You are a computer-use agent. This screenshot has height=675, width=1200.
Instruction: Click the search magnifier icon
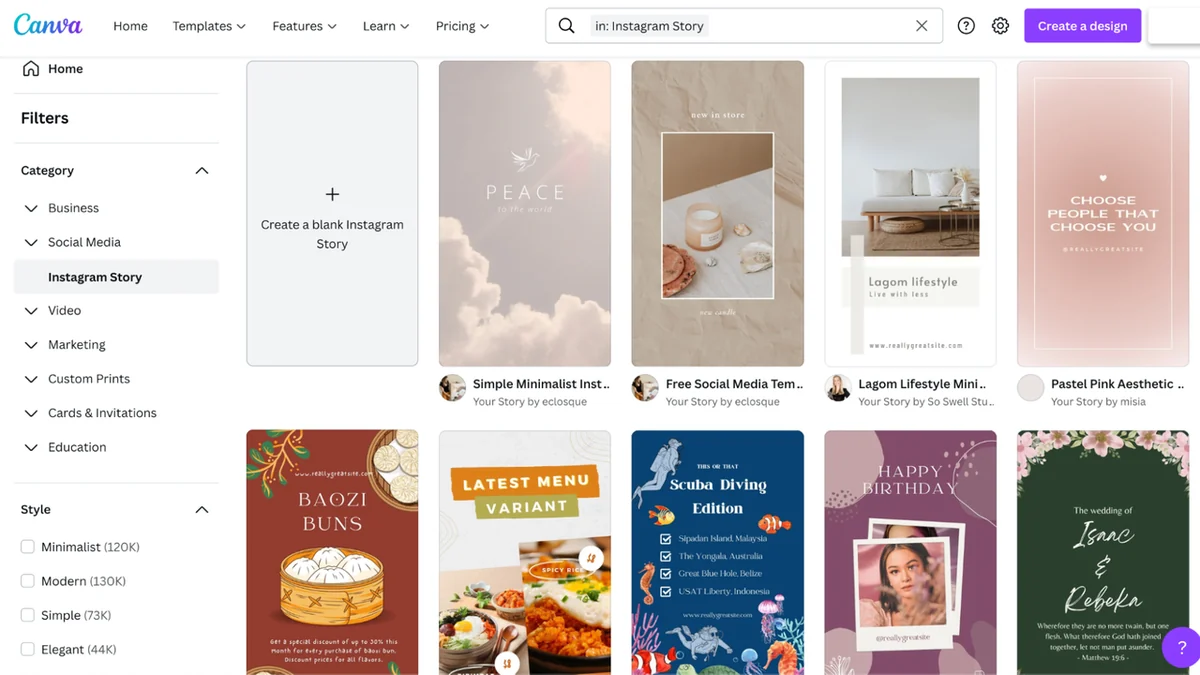click(566, 26)
